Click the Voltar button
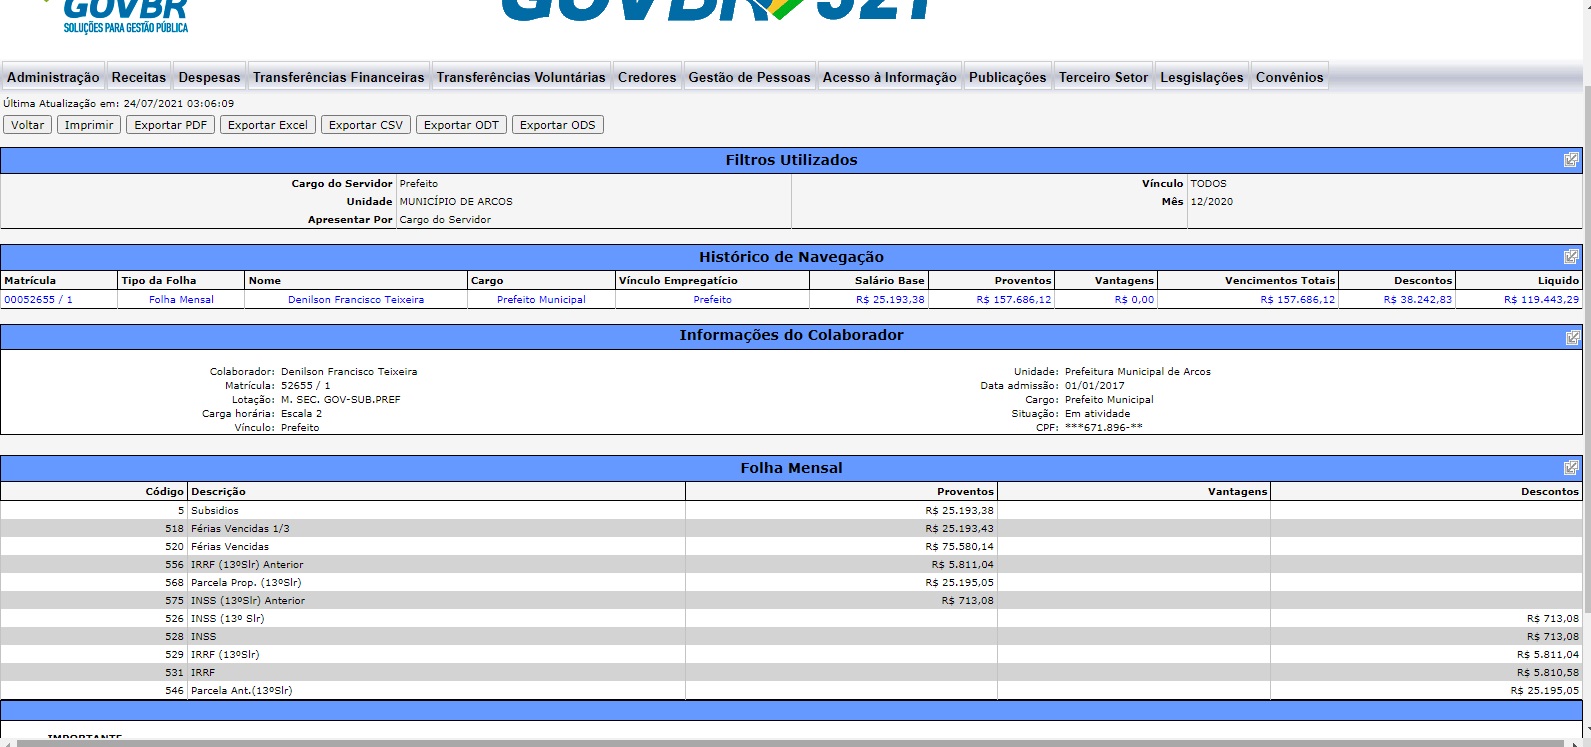1591x747 pixels. coord(28,125)
